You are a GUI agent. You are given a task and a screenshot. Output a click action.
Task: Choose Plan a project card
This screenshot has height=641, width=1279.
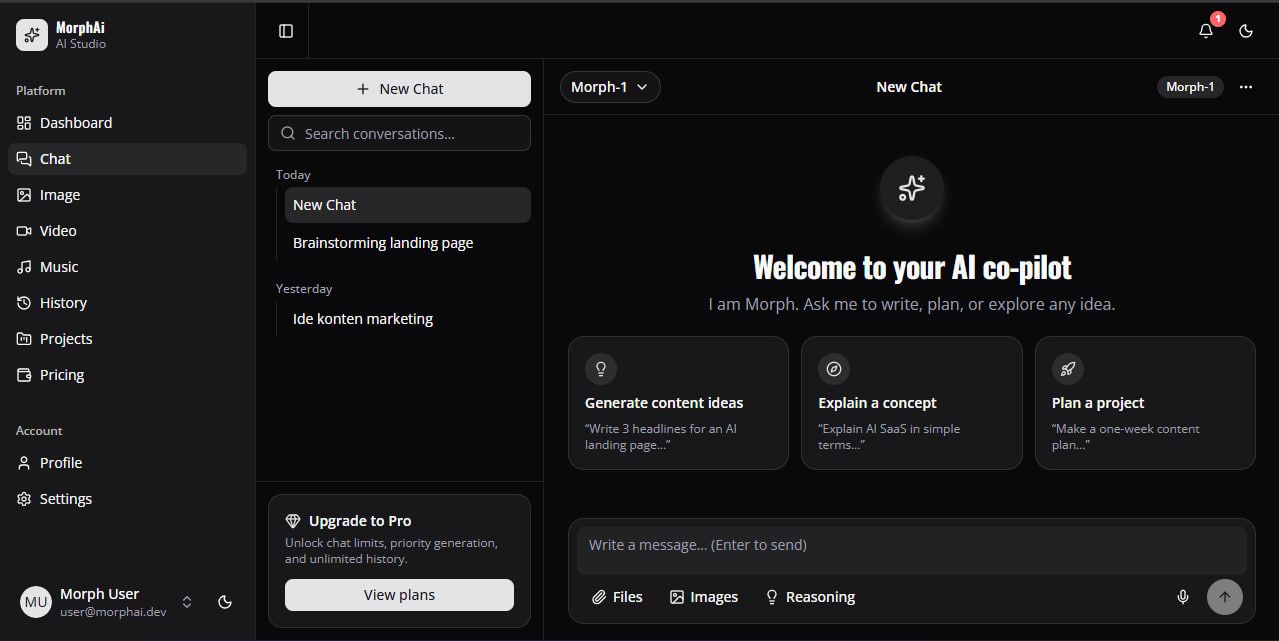coord(1145,403)
